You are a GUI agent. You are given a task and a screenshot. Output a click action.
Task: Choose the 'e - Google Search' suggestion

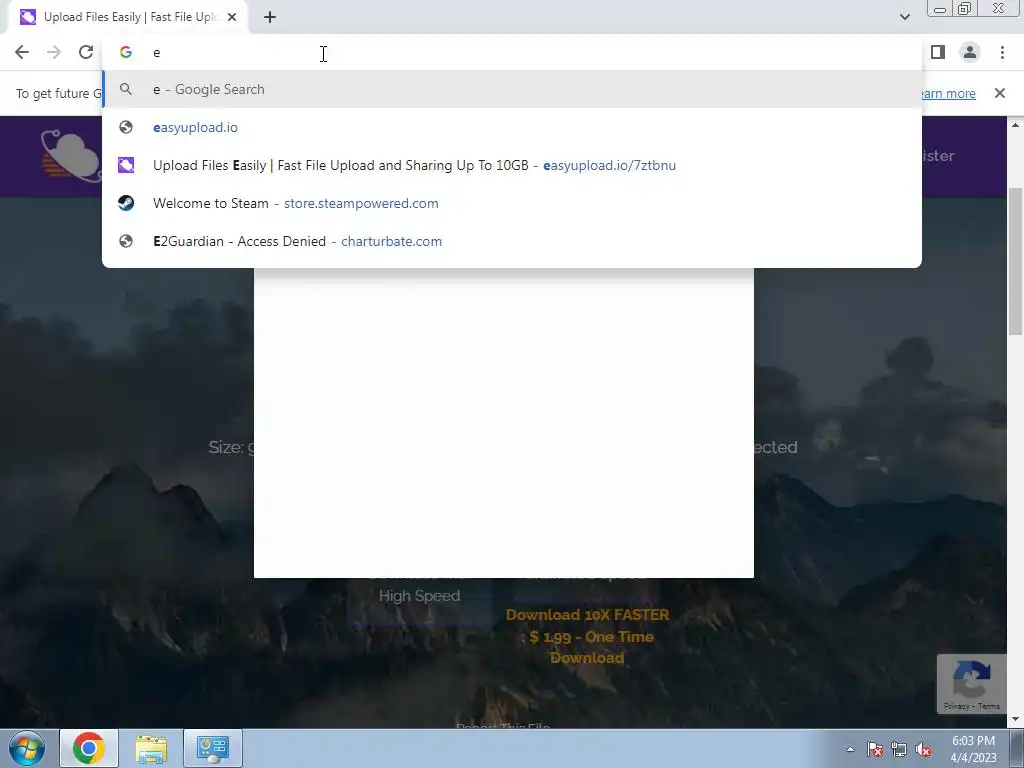pyautogui.click(x=512, y=89)
